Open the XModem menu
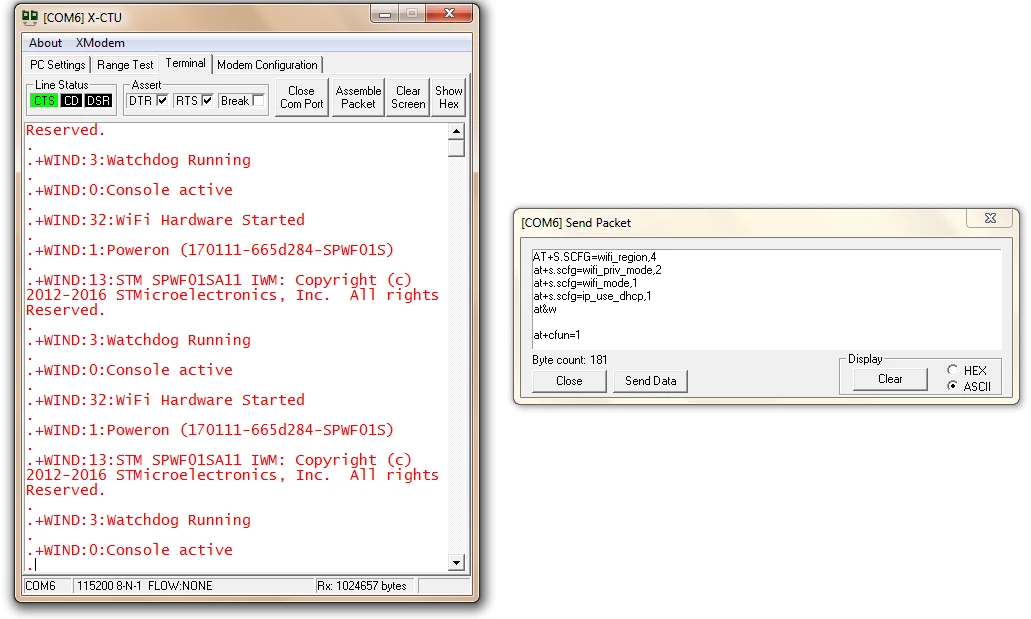Image resolution: width=1031 pixels, height=619 pixels. coord(100,43)
